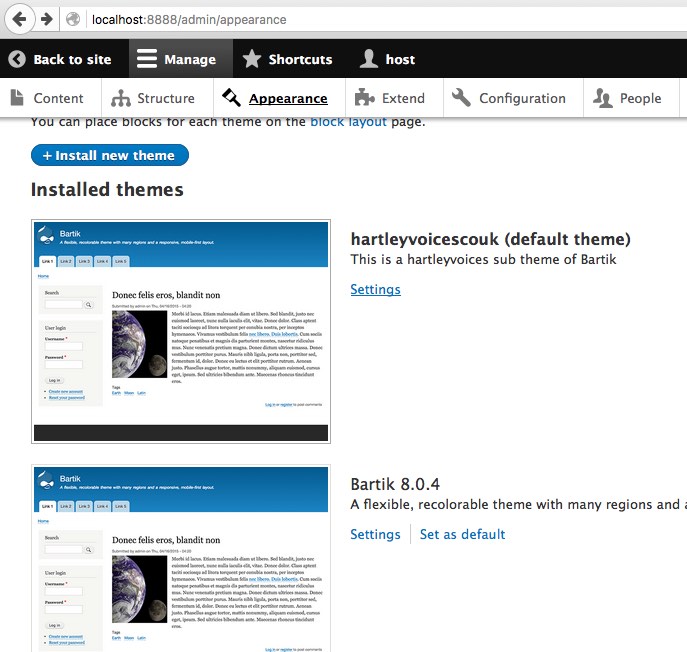Click the Back to site arrow icon

tap(17, 59)
